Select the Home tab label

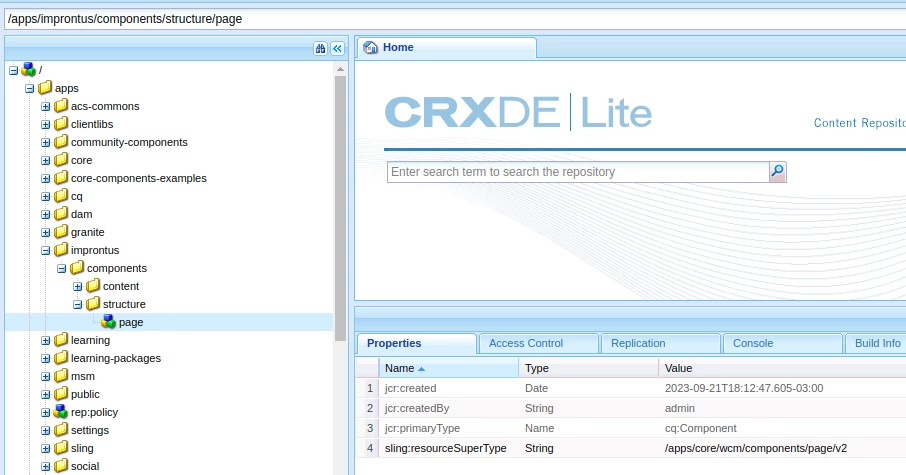pos(398,47)
